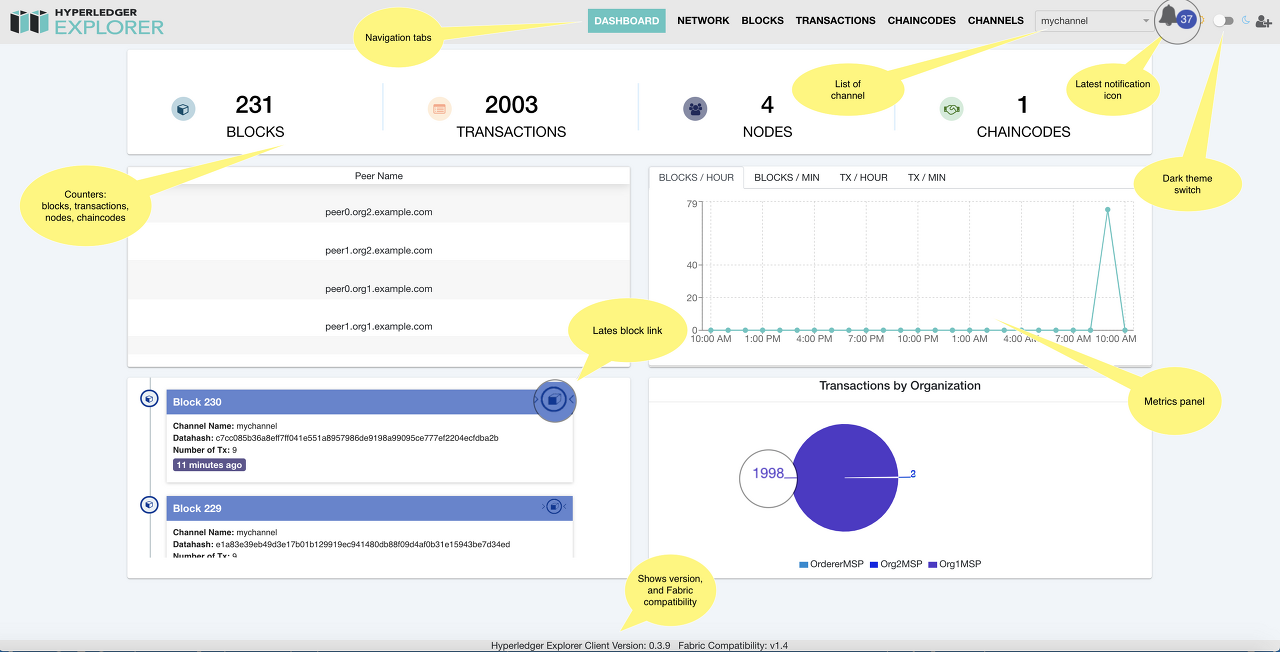Click the icon beside the TRANSACTIONS counter

(x=439, y=108)
